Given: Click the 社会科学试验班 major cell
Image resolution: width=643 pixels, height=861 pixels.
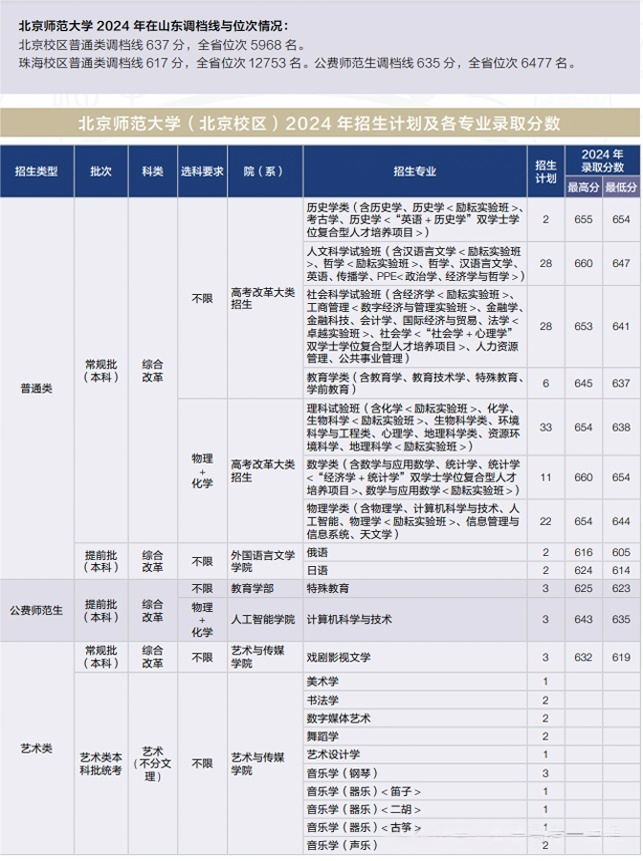Looking at the screenshot, I should (x=415, y=326).
